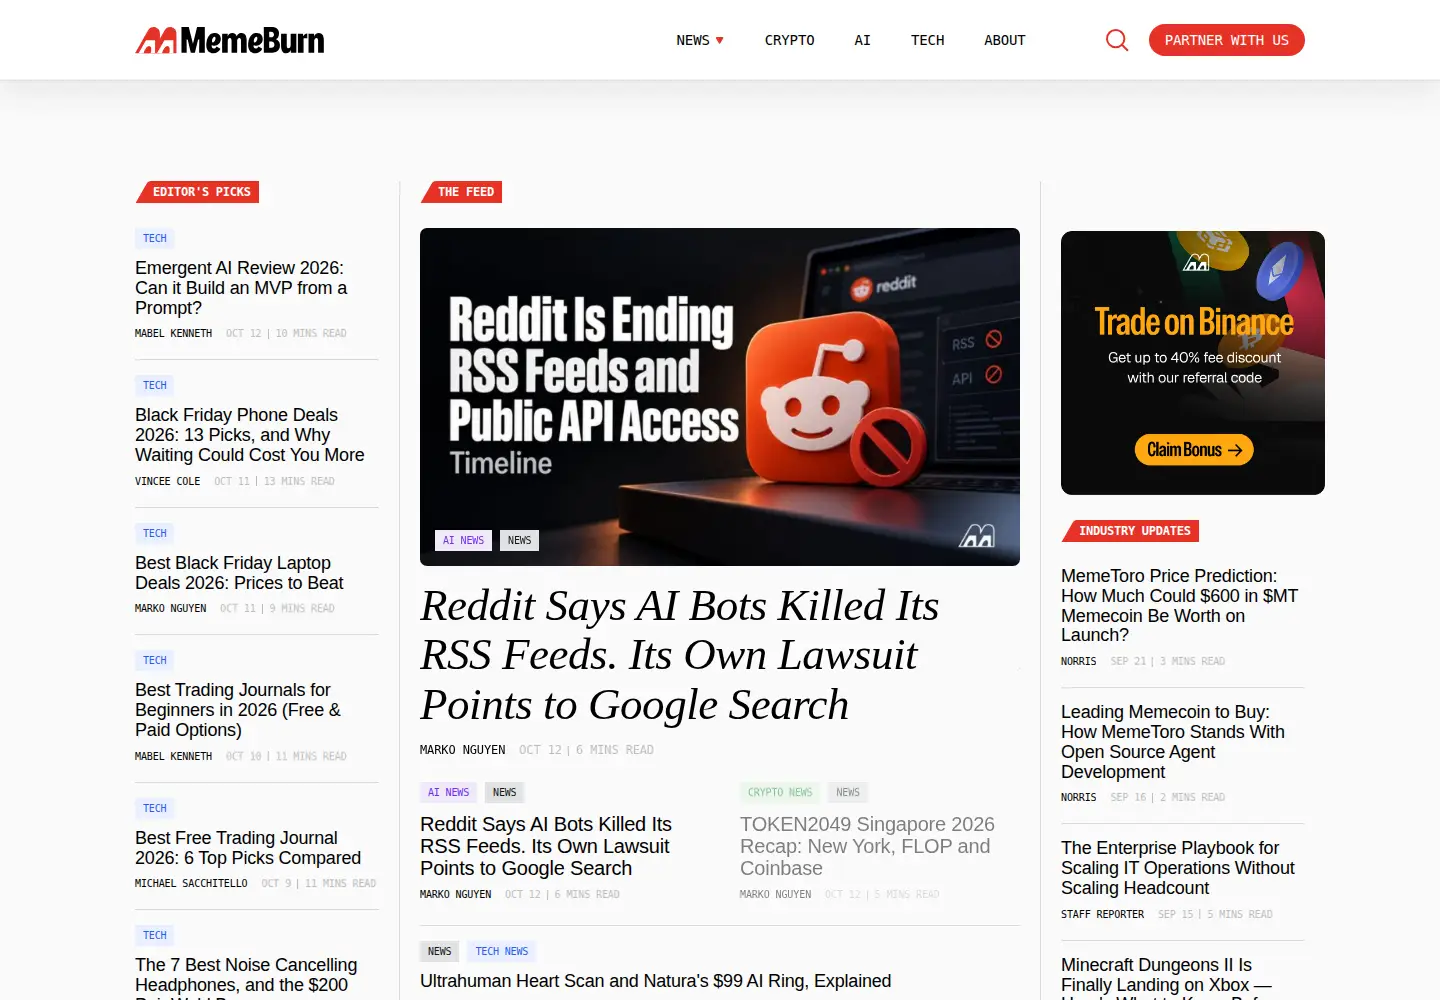The height and width of the screenshot is (1000, 1440).
Task: Click the Industry Updates section label
Action: pyautogui.click(x=1131, y=531)
